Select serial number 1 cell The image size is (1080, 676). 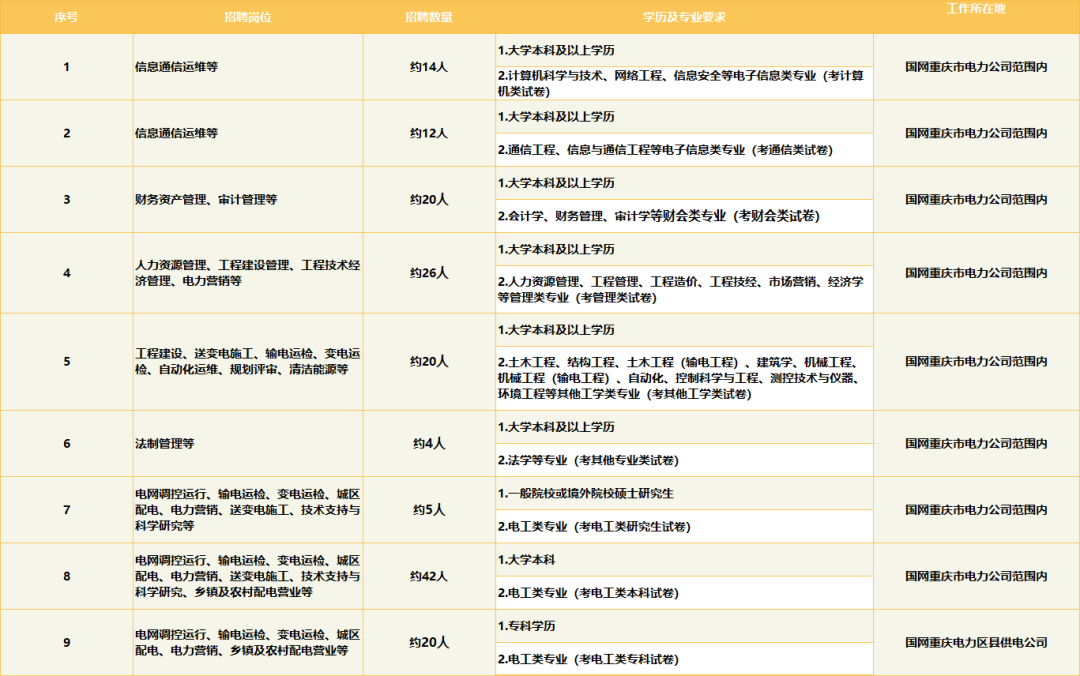click(x=67, y=67)
